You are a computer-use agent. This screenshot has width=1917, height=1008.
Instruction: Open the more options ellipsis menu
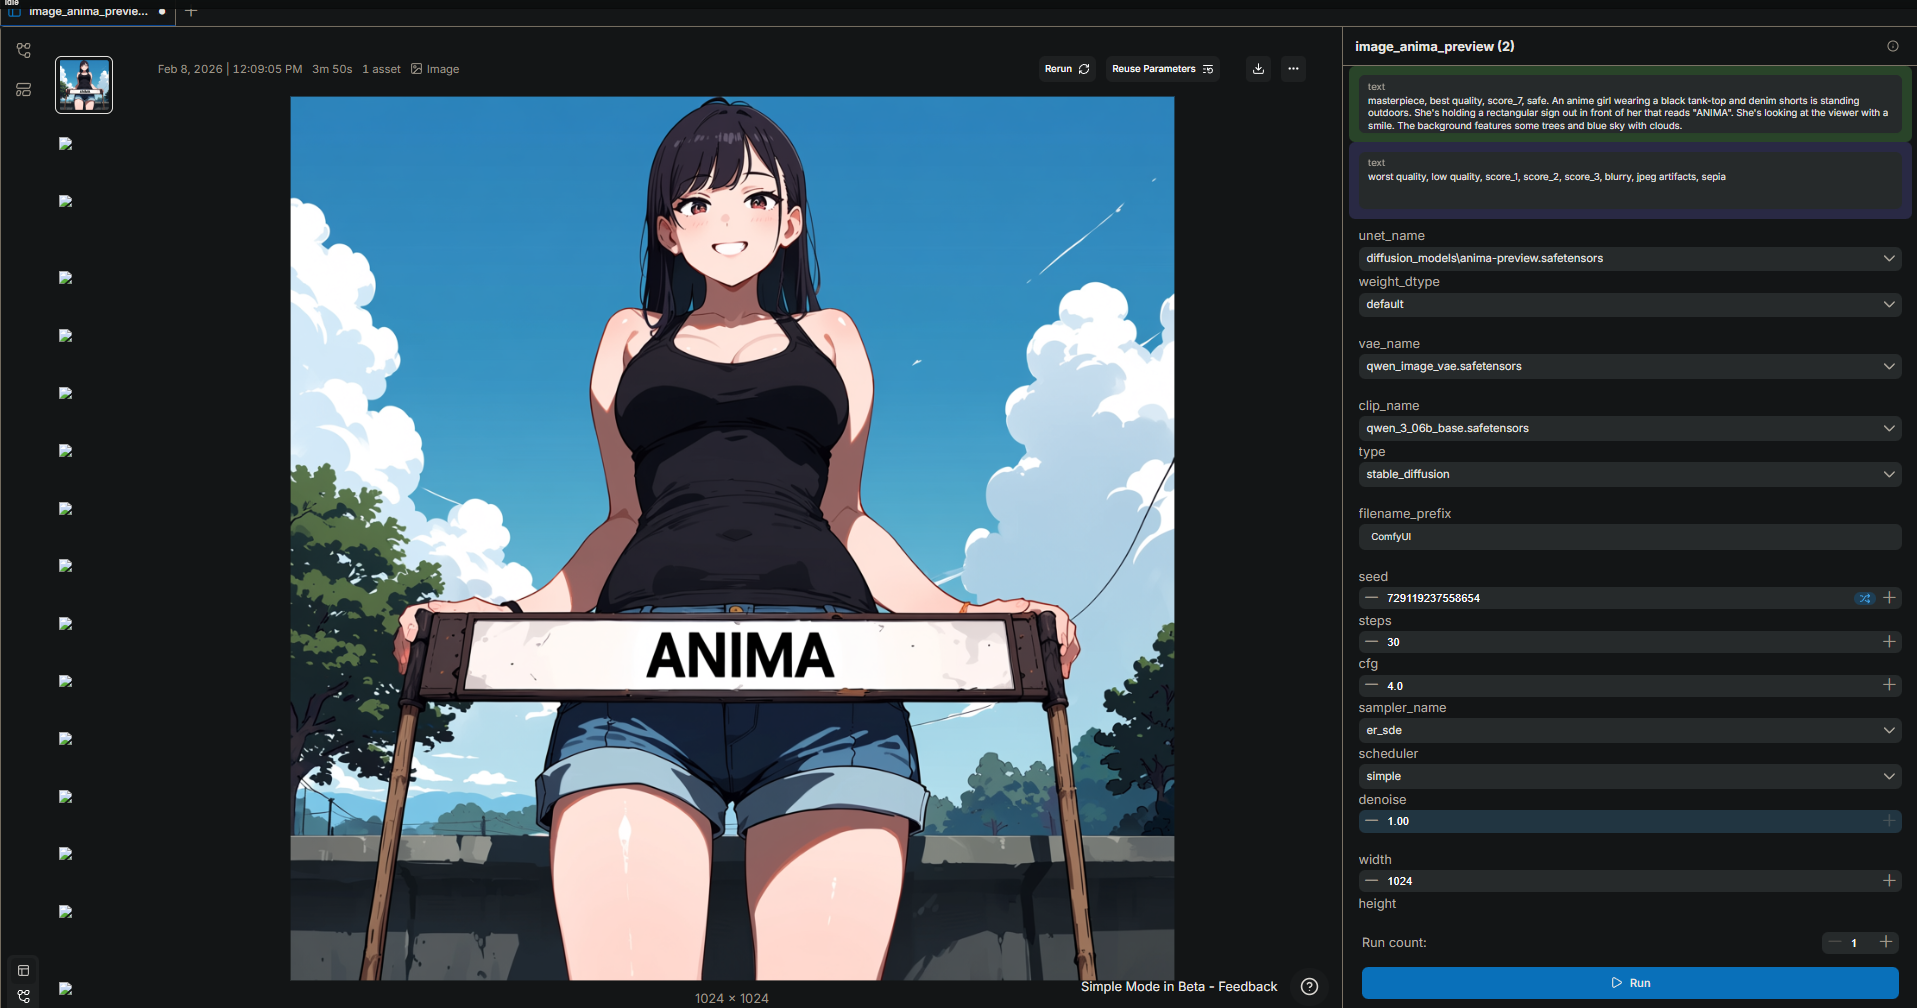[1293, 69]
